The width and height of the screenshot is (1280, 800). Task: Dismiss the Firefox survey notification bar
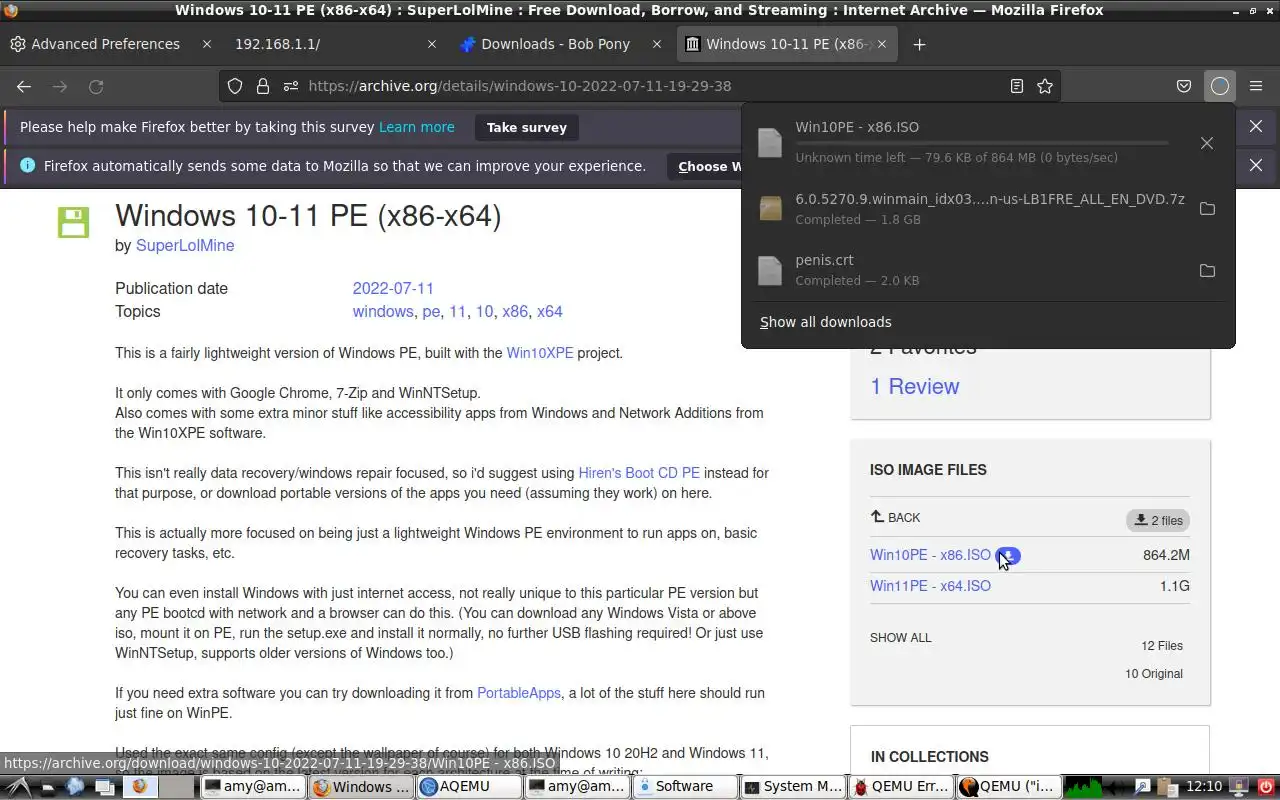1256,127
